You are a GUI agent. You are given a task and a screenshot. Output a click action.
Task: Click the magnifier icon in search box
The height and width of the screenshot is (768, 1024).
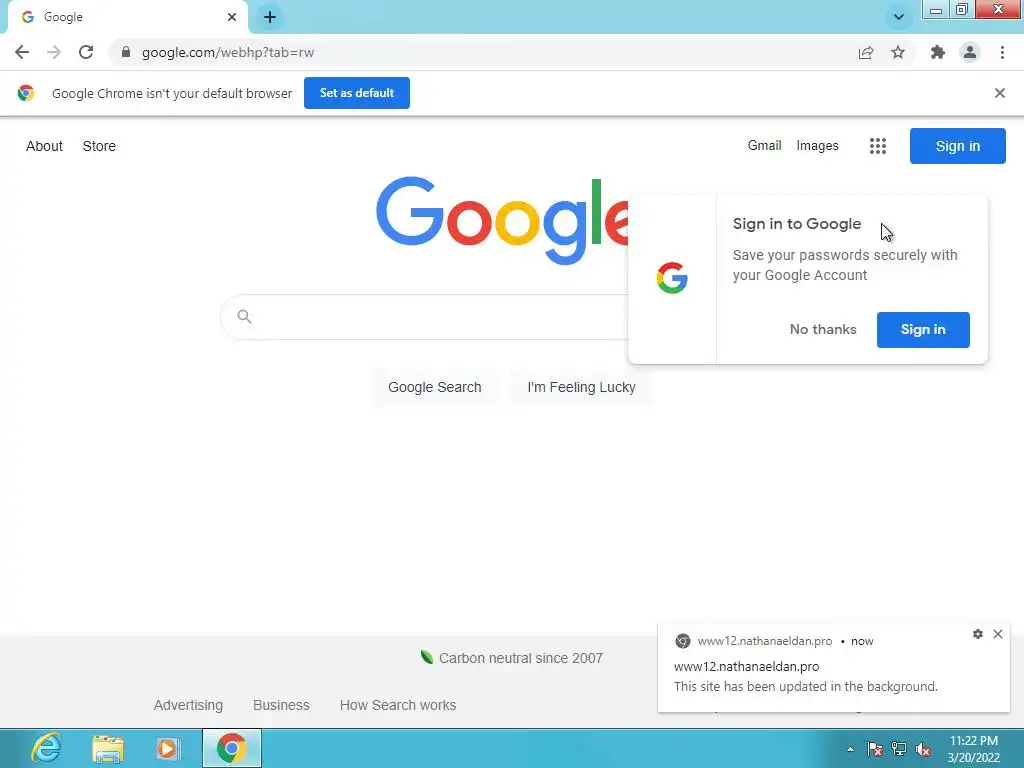click(x=244, y=317)
